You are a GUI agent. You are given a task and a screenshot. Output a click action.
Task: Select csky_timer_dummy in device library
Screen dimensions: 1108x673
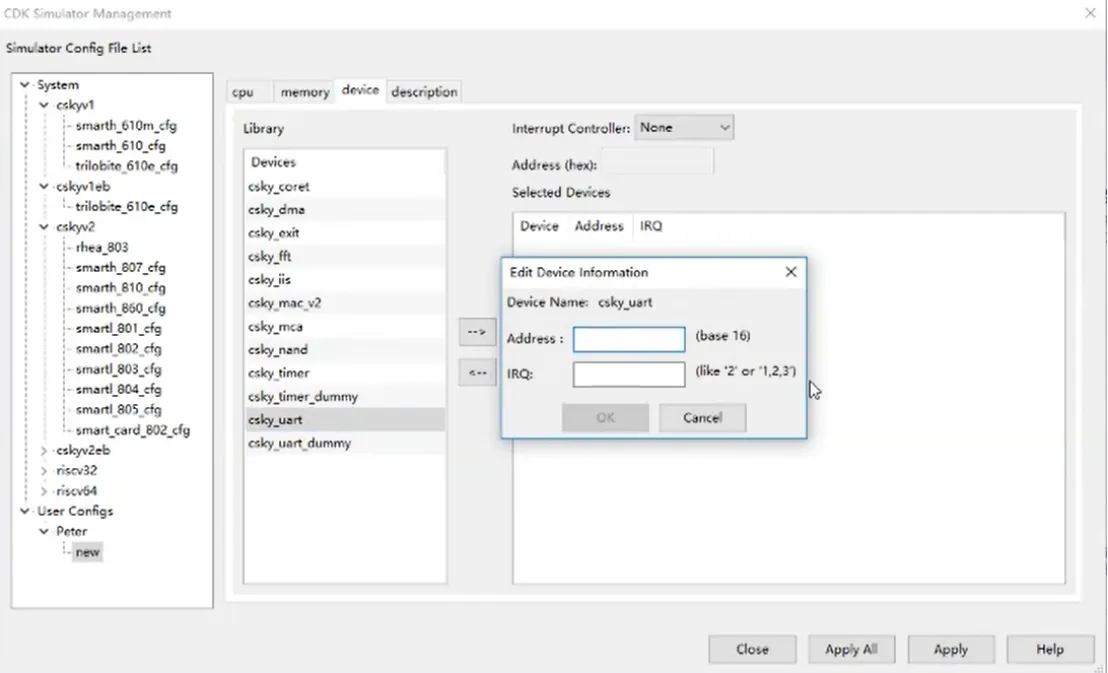[345, 397]
